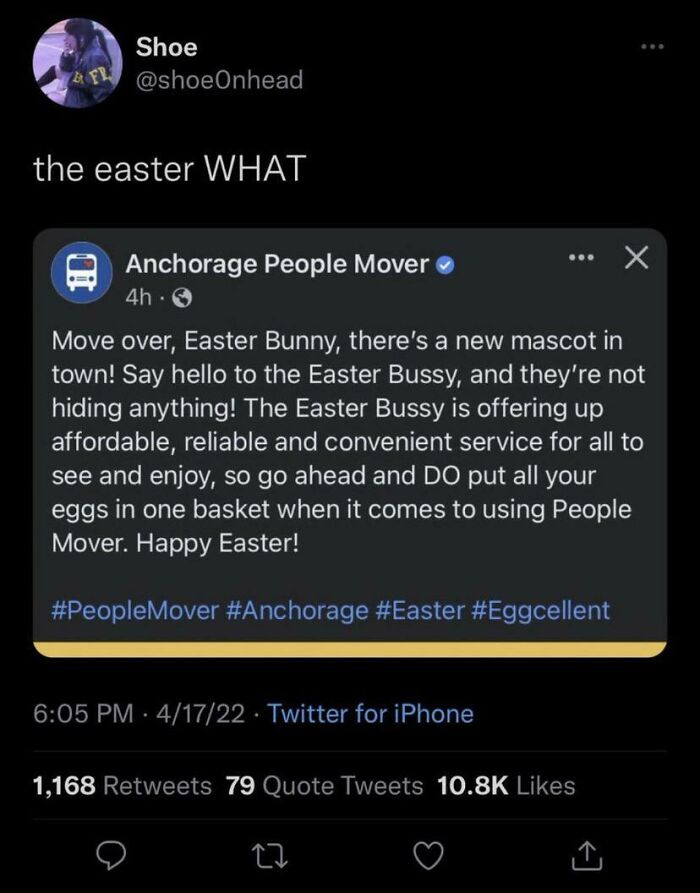Image resolution: width=700 pixels, height=893 pixels.
Task: View the 79 Quote Tweets
Action: pos(324,785)
